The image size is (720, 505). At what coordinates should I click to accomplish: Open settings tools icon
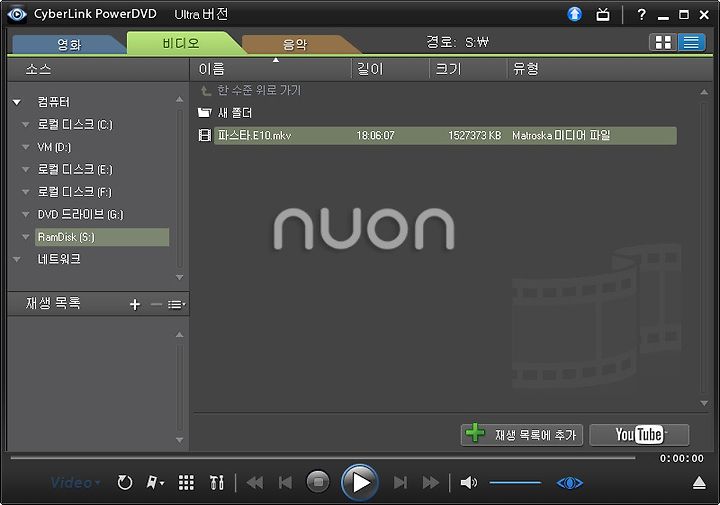[x=216, y=483]
